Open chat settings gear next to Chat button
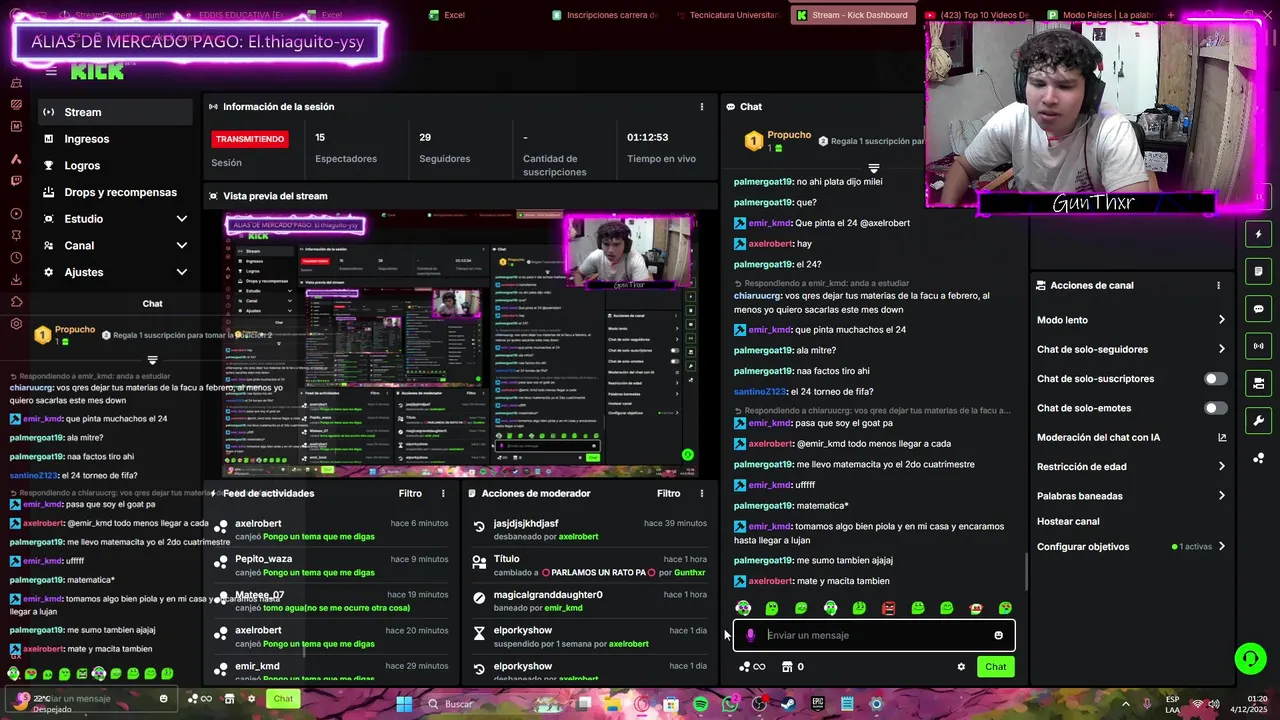Image resolution: width=1280 pixels, height=720 pixels. (961, 667)
